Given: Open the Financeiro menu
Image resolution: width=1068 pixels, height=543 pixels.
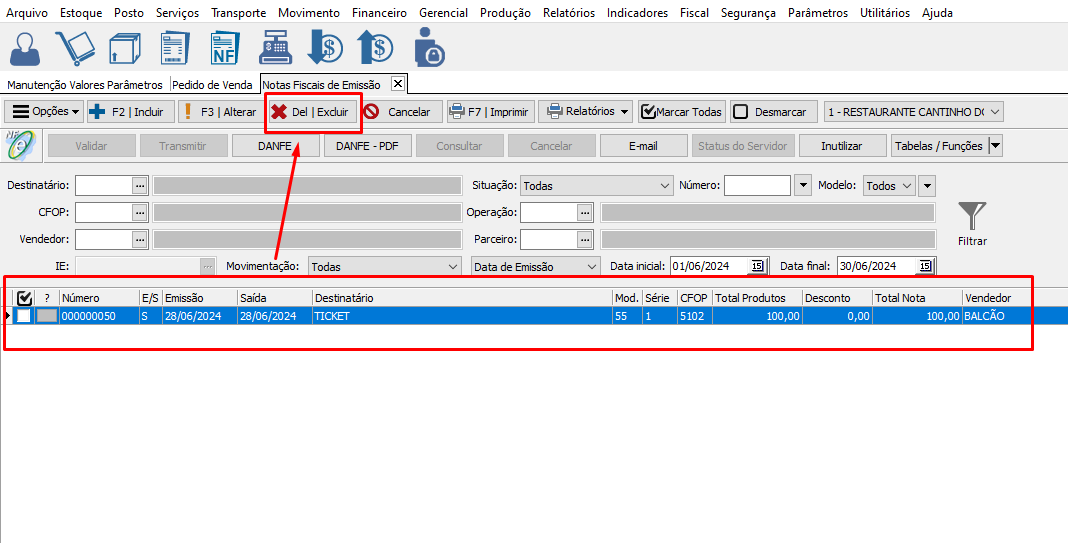Looking at the screenshot, I should tap(379, 13).
